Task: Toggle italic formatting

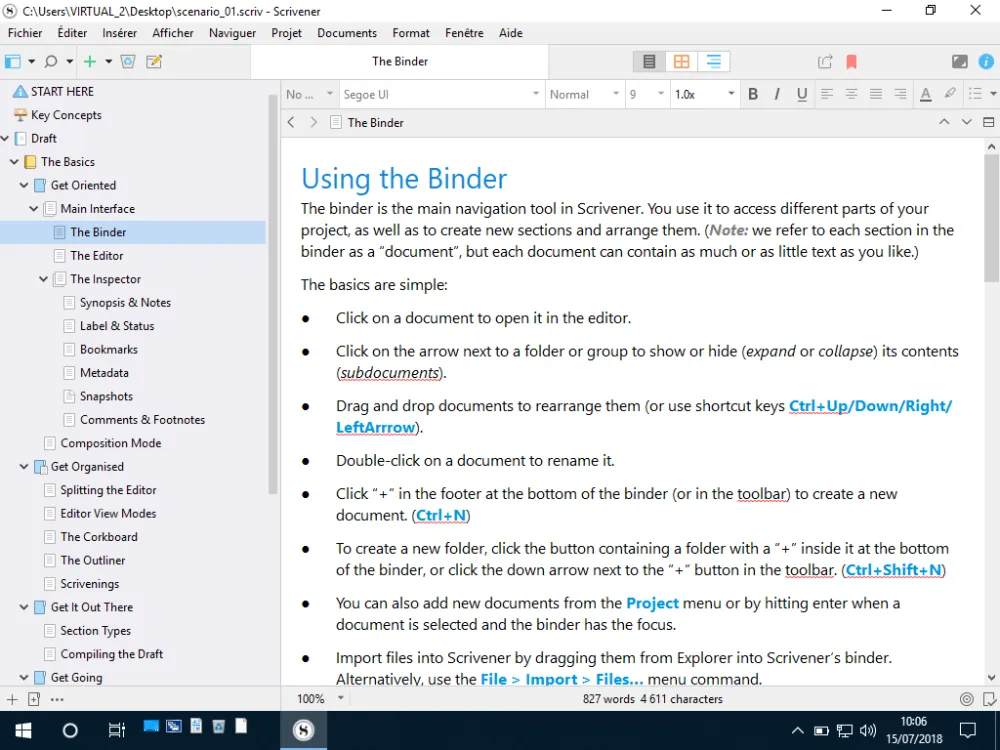Action: [777, 94]
